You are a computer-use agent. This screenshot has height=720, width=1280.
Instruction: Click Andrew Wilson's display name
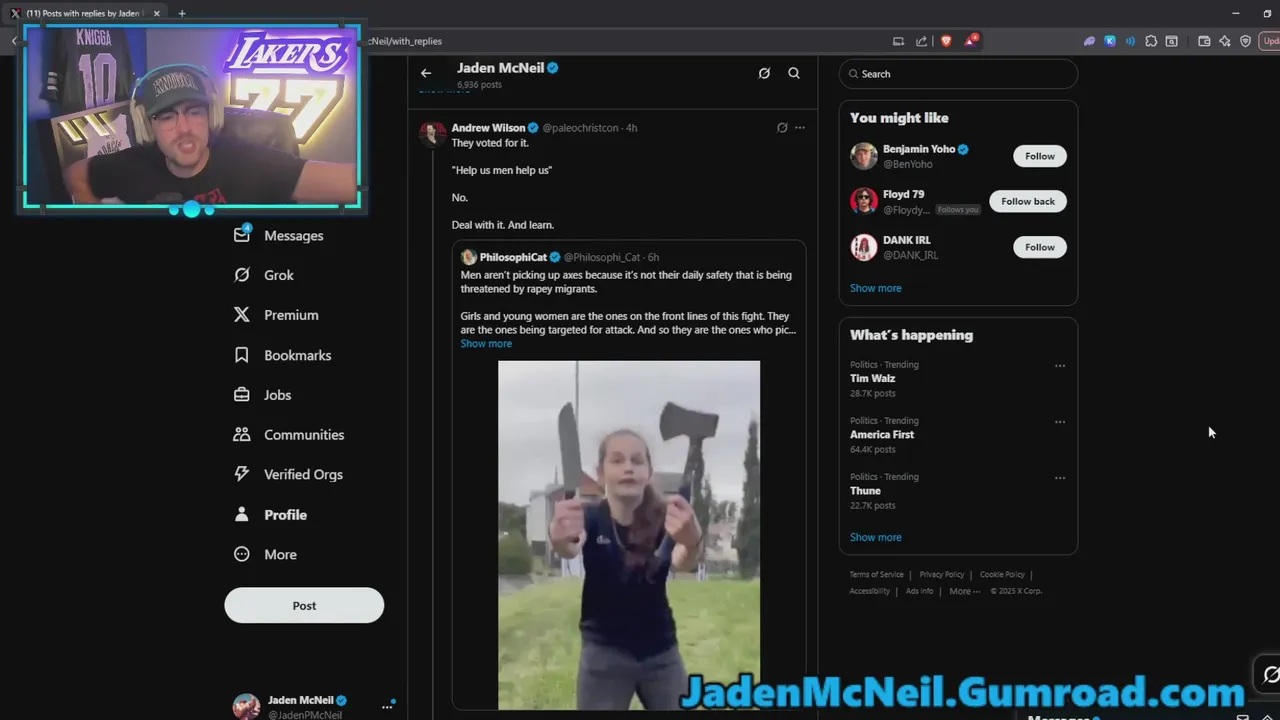pos(488,128)
